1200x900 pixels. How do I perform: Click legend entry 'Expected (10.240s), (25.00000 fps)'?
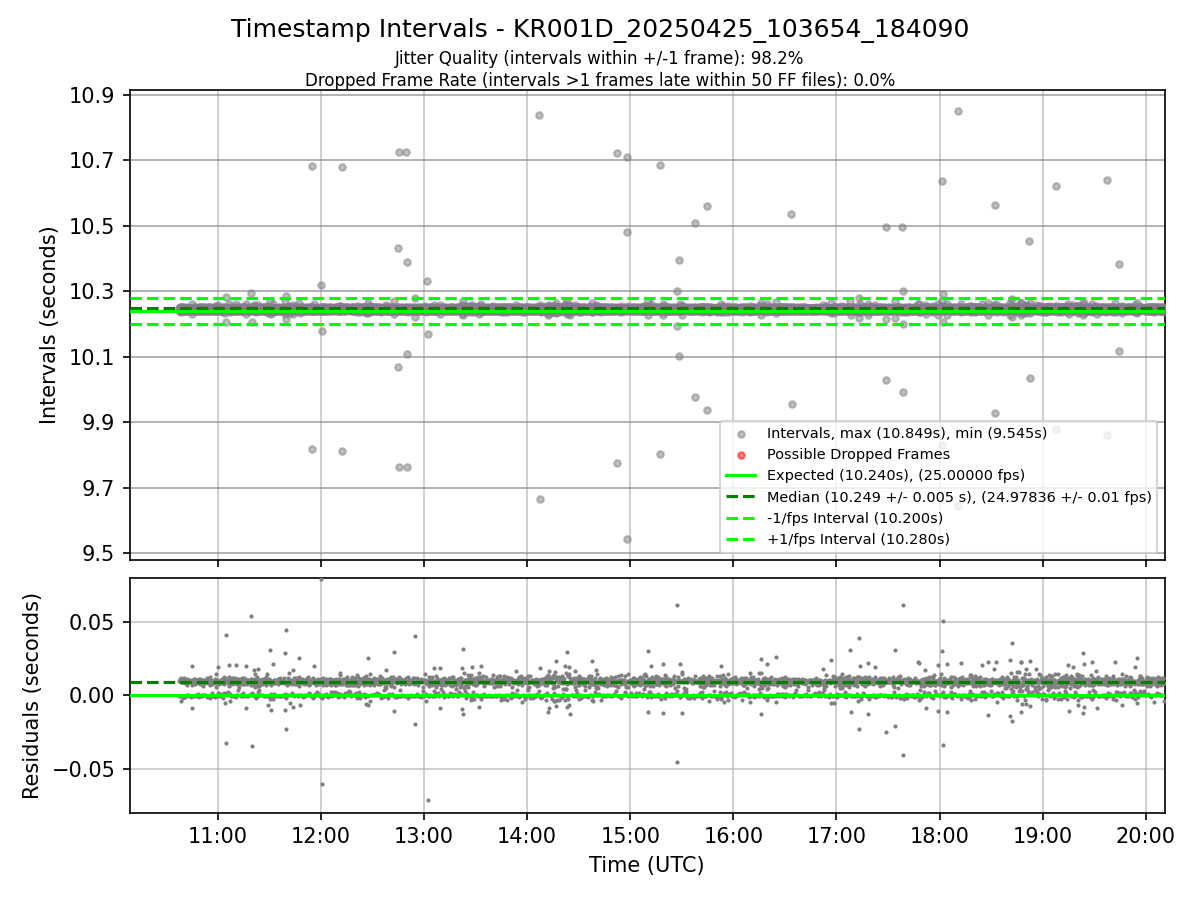point(896,475)
